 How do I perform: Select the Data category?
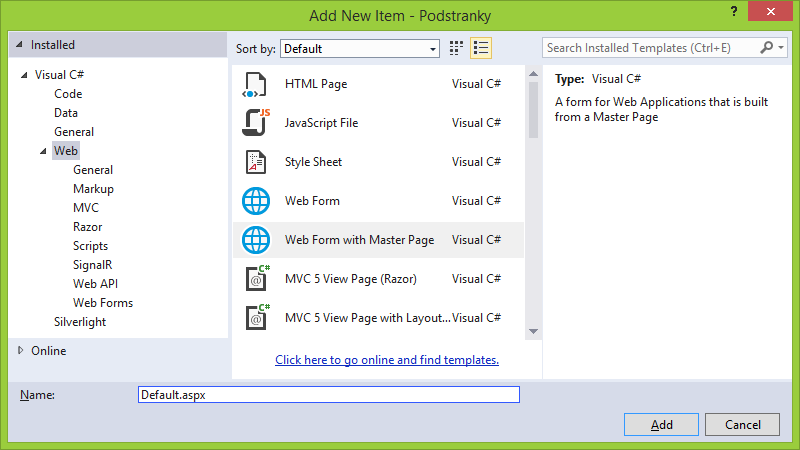pyautogui.click(x=66, y=113)
